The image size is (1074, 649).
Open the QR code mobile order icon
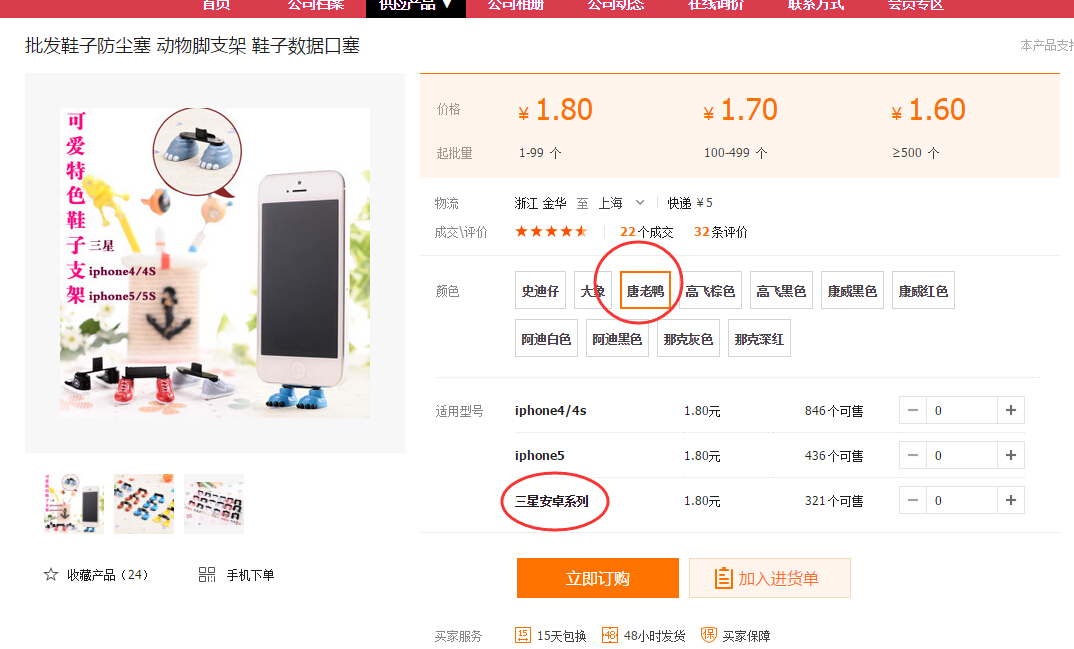[x=207, y=574]
